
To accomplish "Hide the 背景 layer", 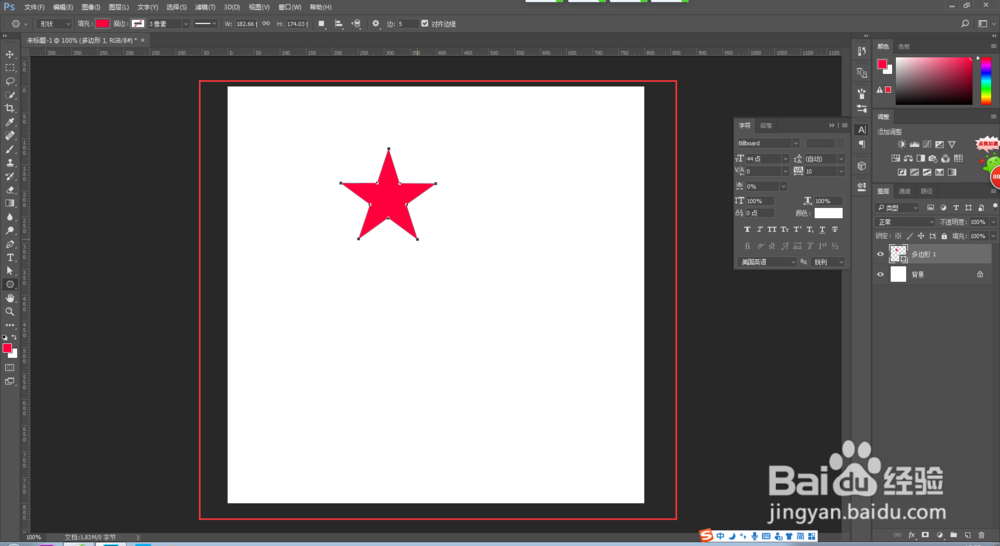I will click(x=880, y=274).
